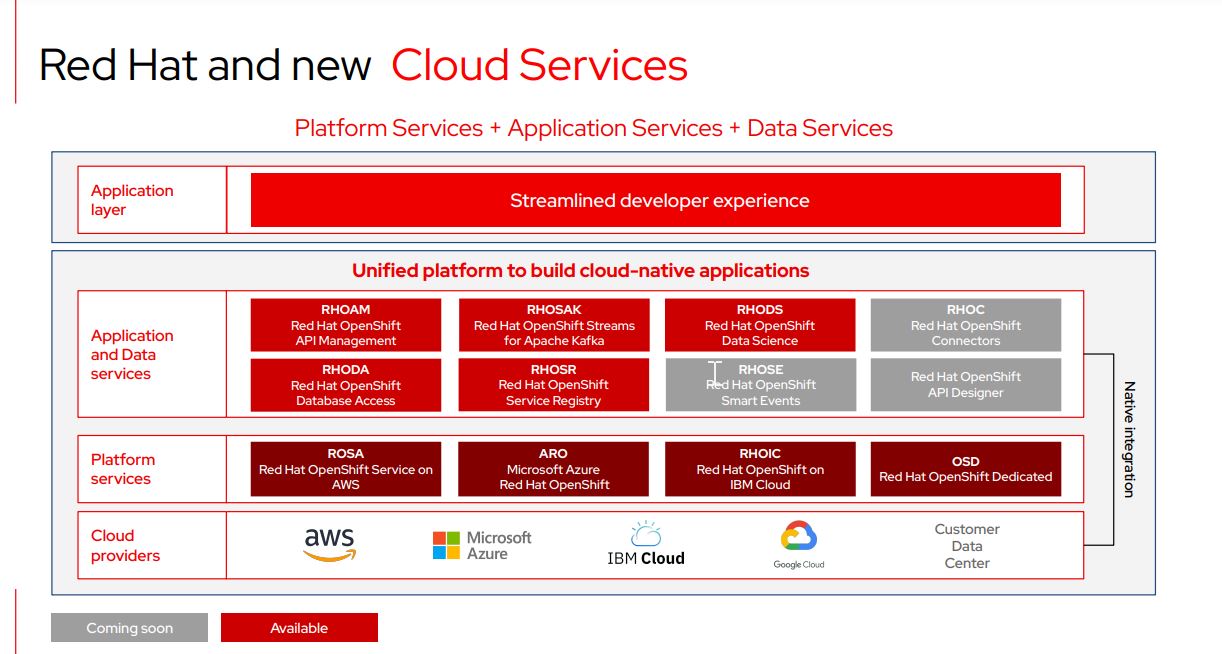Select the Customer Data Center label
The image size is (1222, 654).
pos(966,546)
